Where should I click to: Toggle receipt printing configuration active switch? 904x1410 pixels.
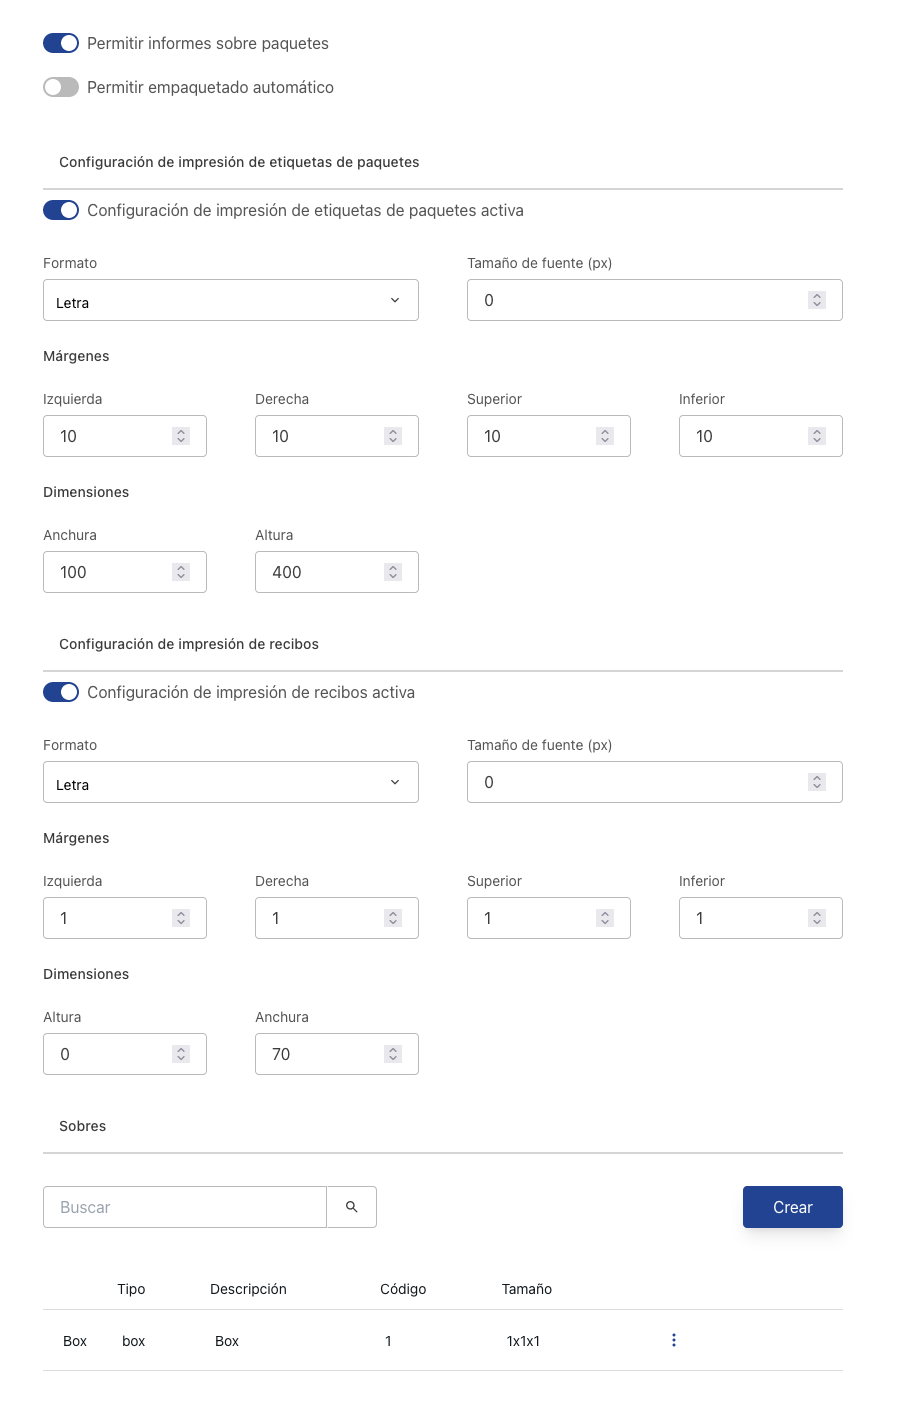tap(61, 692)
